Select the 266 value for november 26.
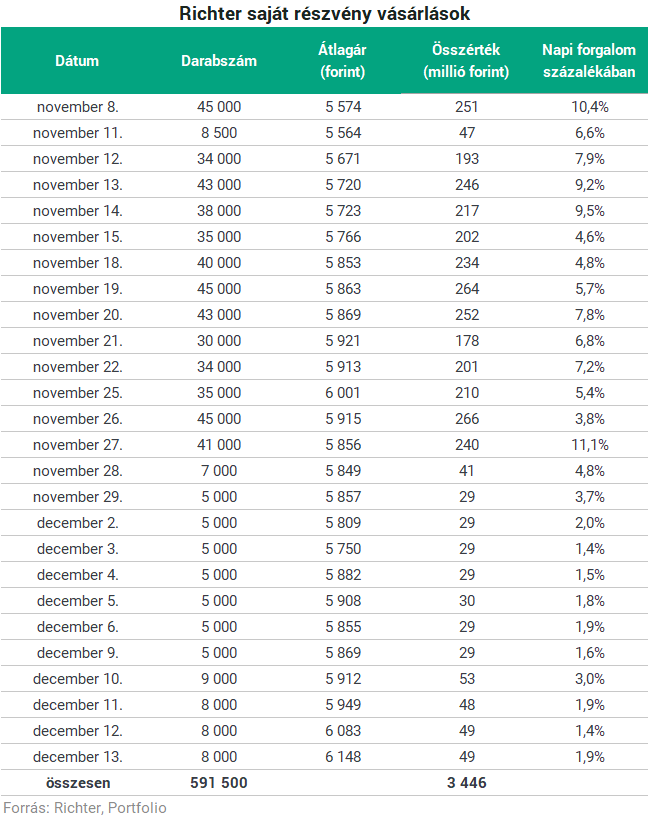 point(467,419)
